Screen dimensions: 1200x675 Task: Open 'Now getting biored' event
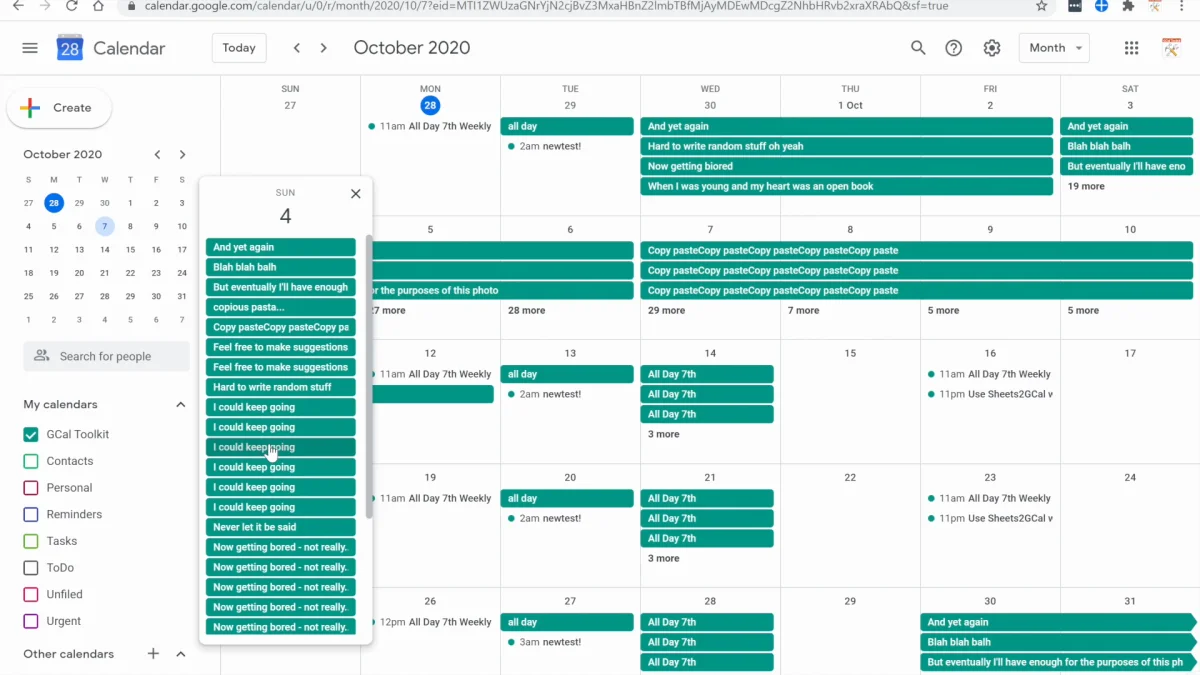(846, 166)
